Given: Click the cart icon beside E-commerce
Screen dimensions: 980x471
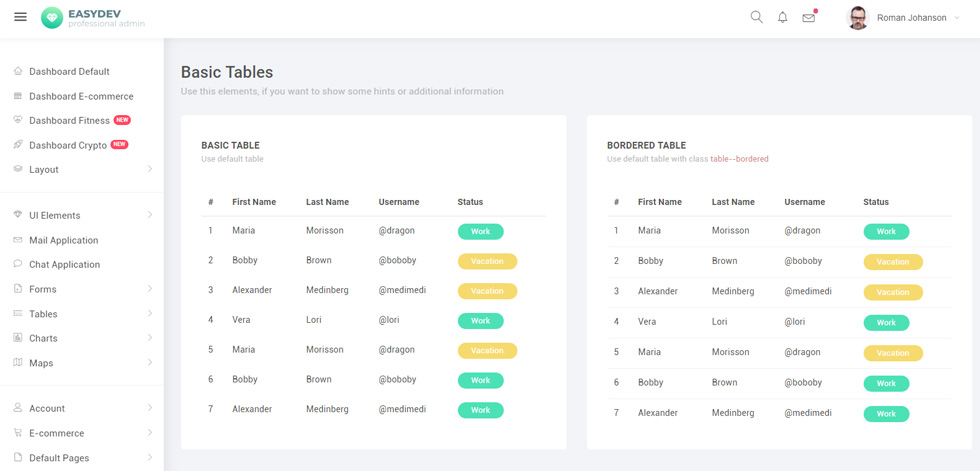Looking at the screenshot, I should click(x=18, y=433).
